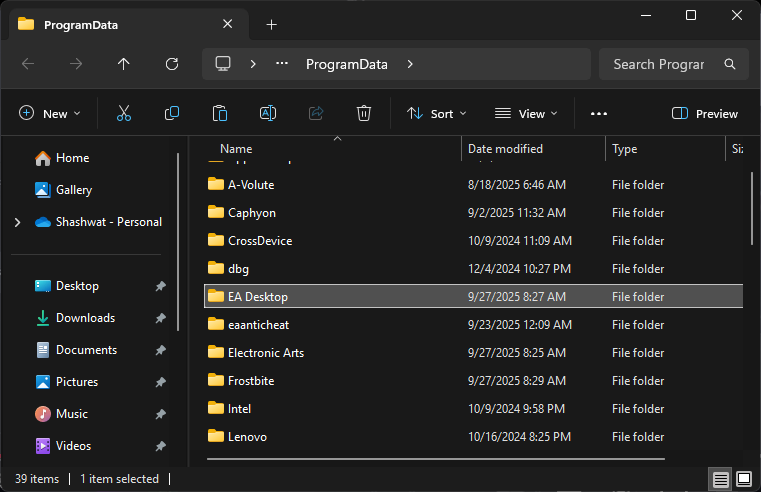Click the Refresh button

click(x=172, y=64)
